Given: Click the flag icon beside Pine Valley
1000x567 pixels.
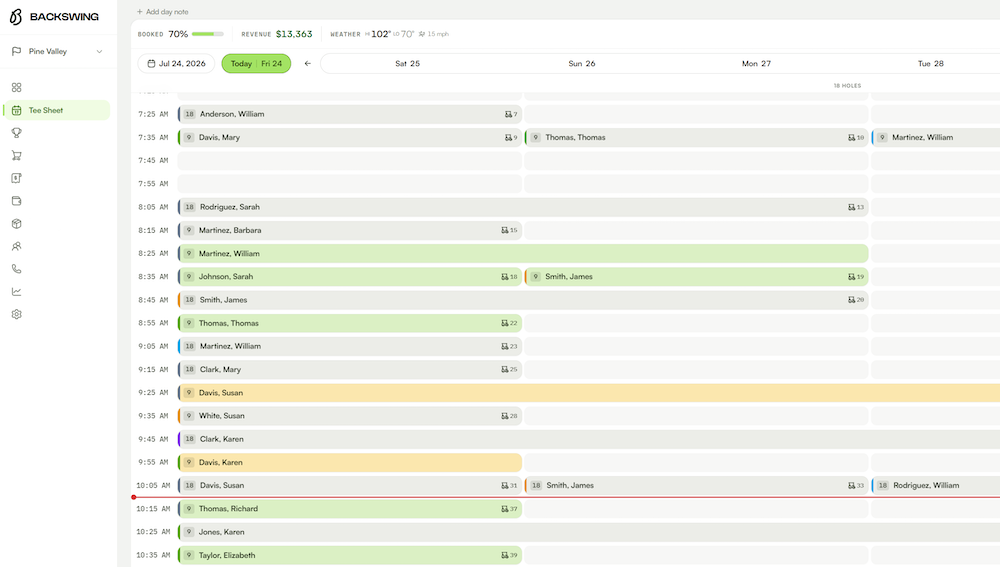Looking at the screenshot, I should [x=17, y=51].
